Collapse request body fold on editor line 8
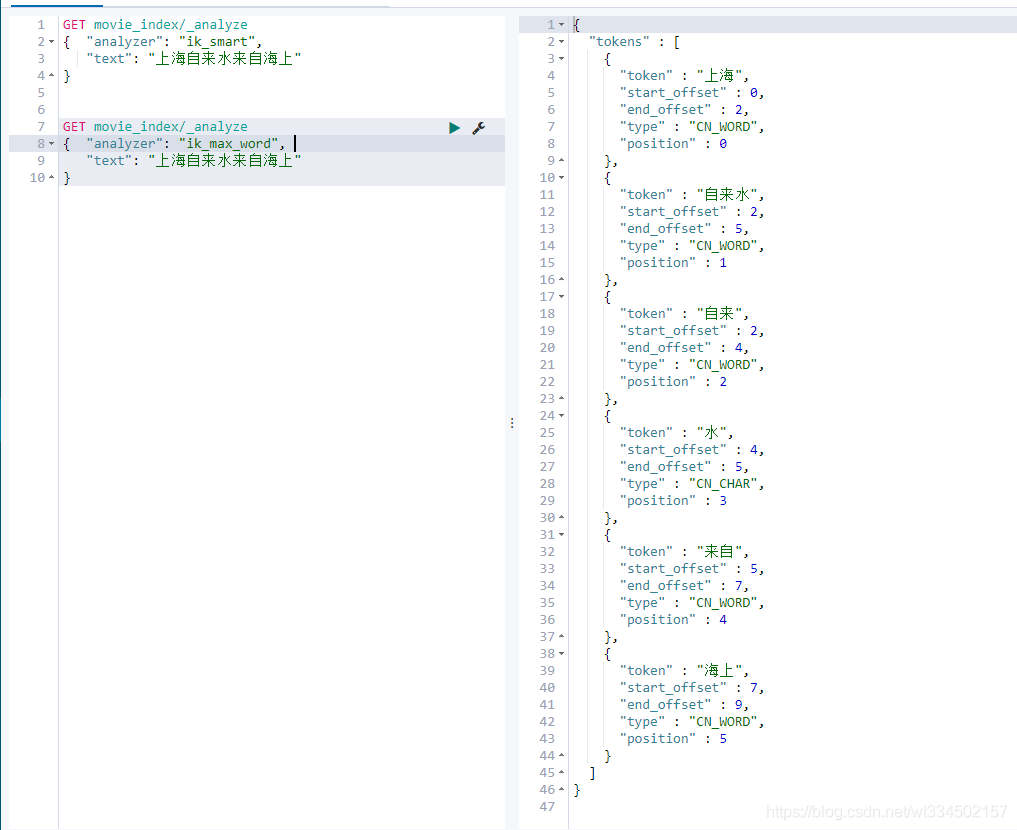 pos(51,144)
